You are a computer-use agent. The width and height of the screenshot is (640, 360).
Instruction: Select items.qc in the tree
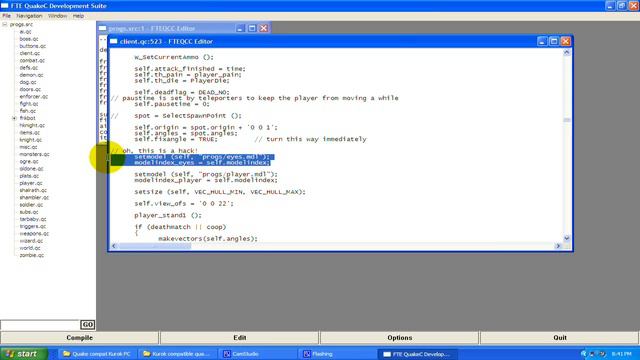point(30,133)
